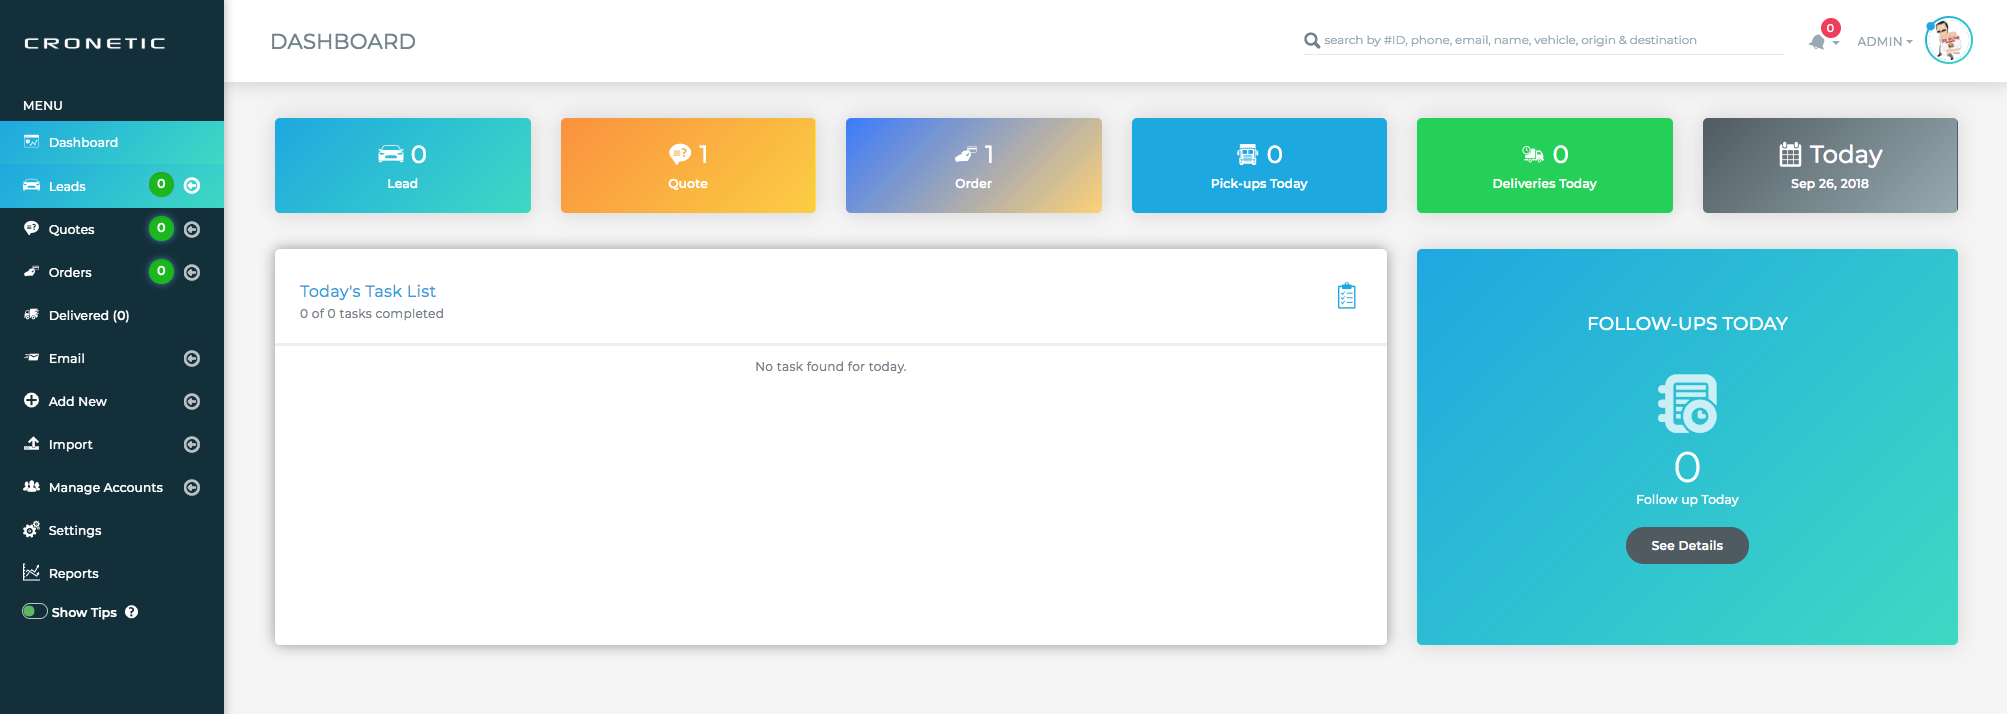2007x714 pixels.
Task: Open the notifications bell icon
Action: click(x=1817, y=42)
